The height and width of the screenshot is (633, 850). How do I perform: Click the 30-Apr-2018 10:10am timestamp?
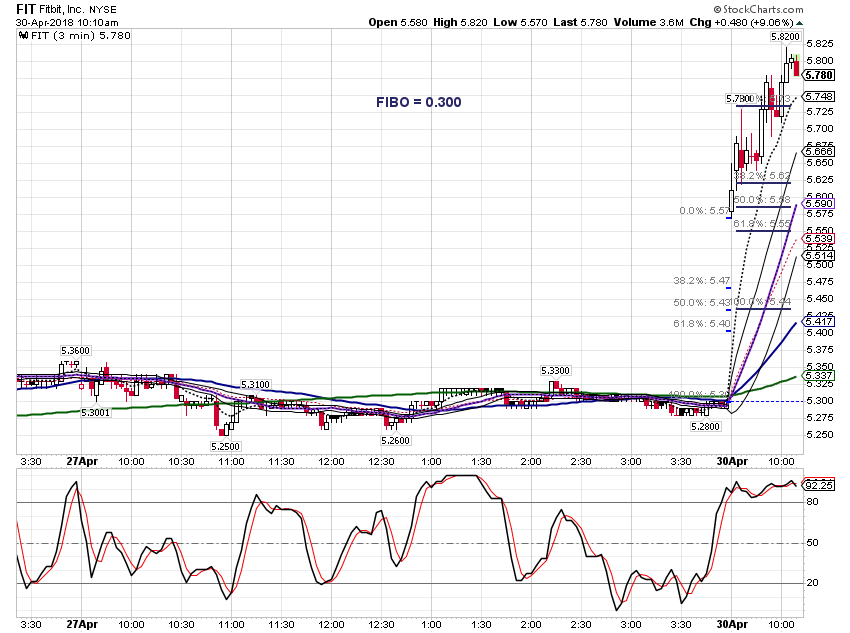[67, 23]
